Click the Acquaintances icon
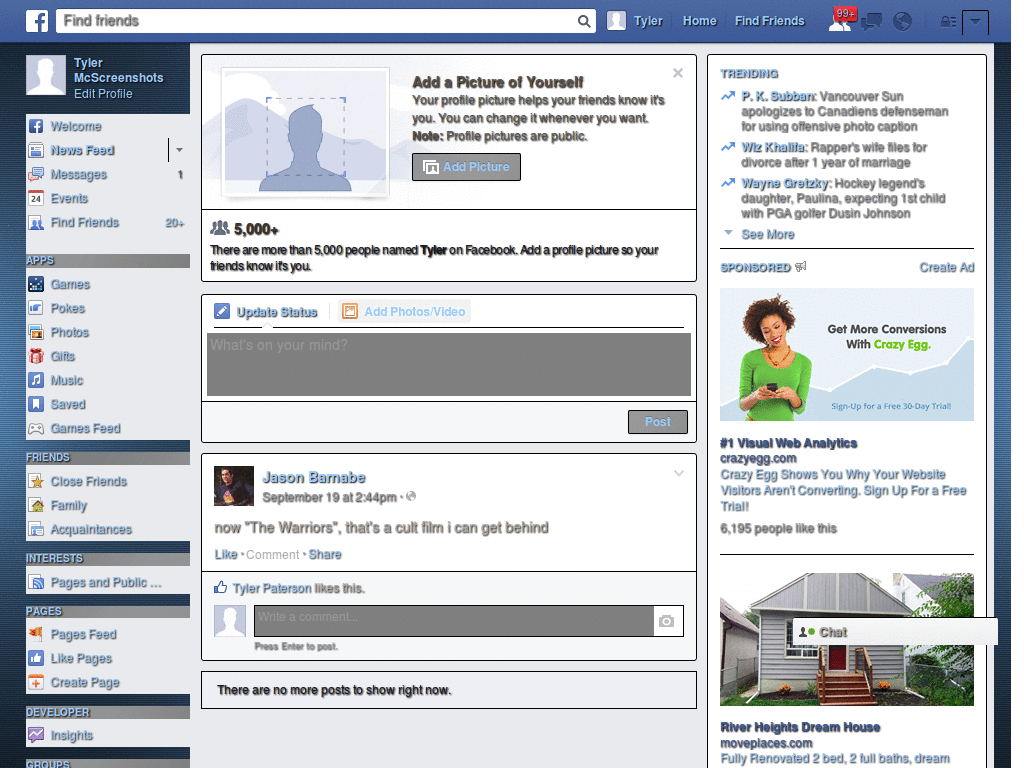 36,529
